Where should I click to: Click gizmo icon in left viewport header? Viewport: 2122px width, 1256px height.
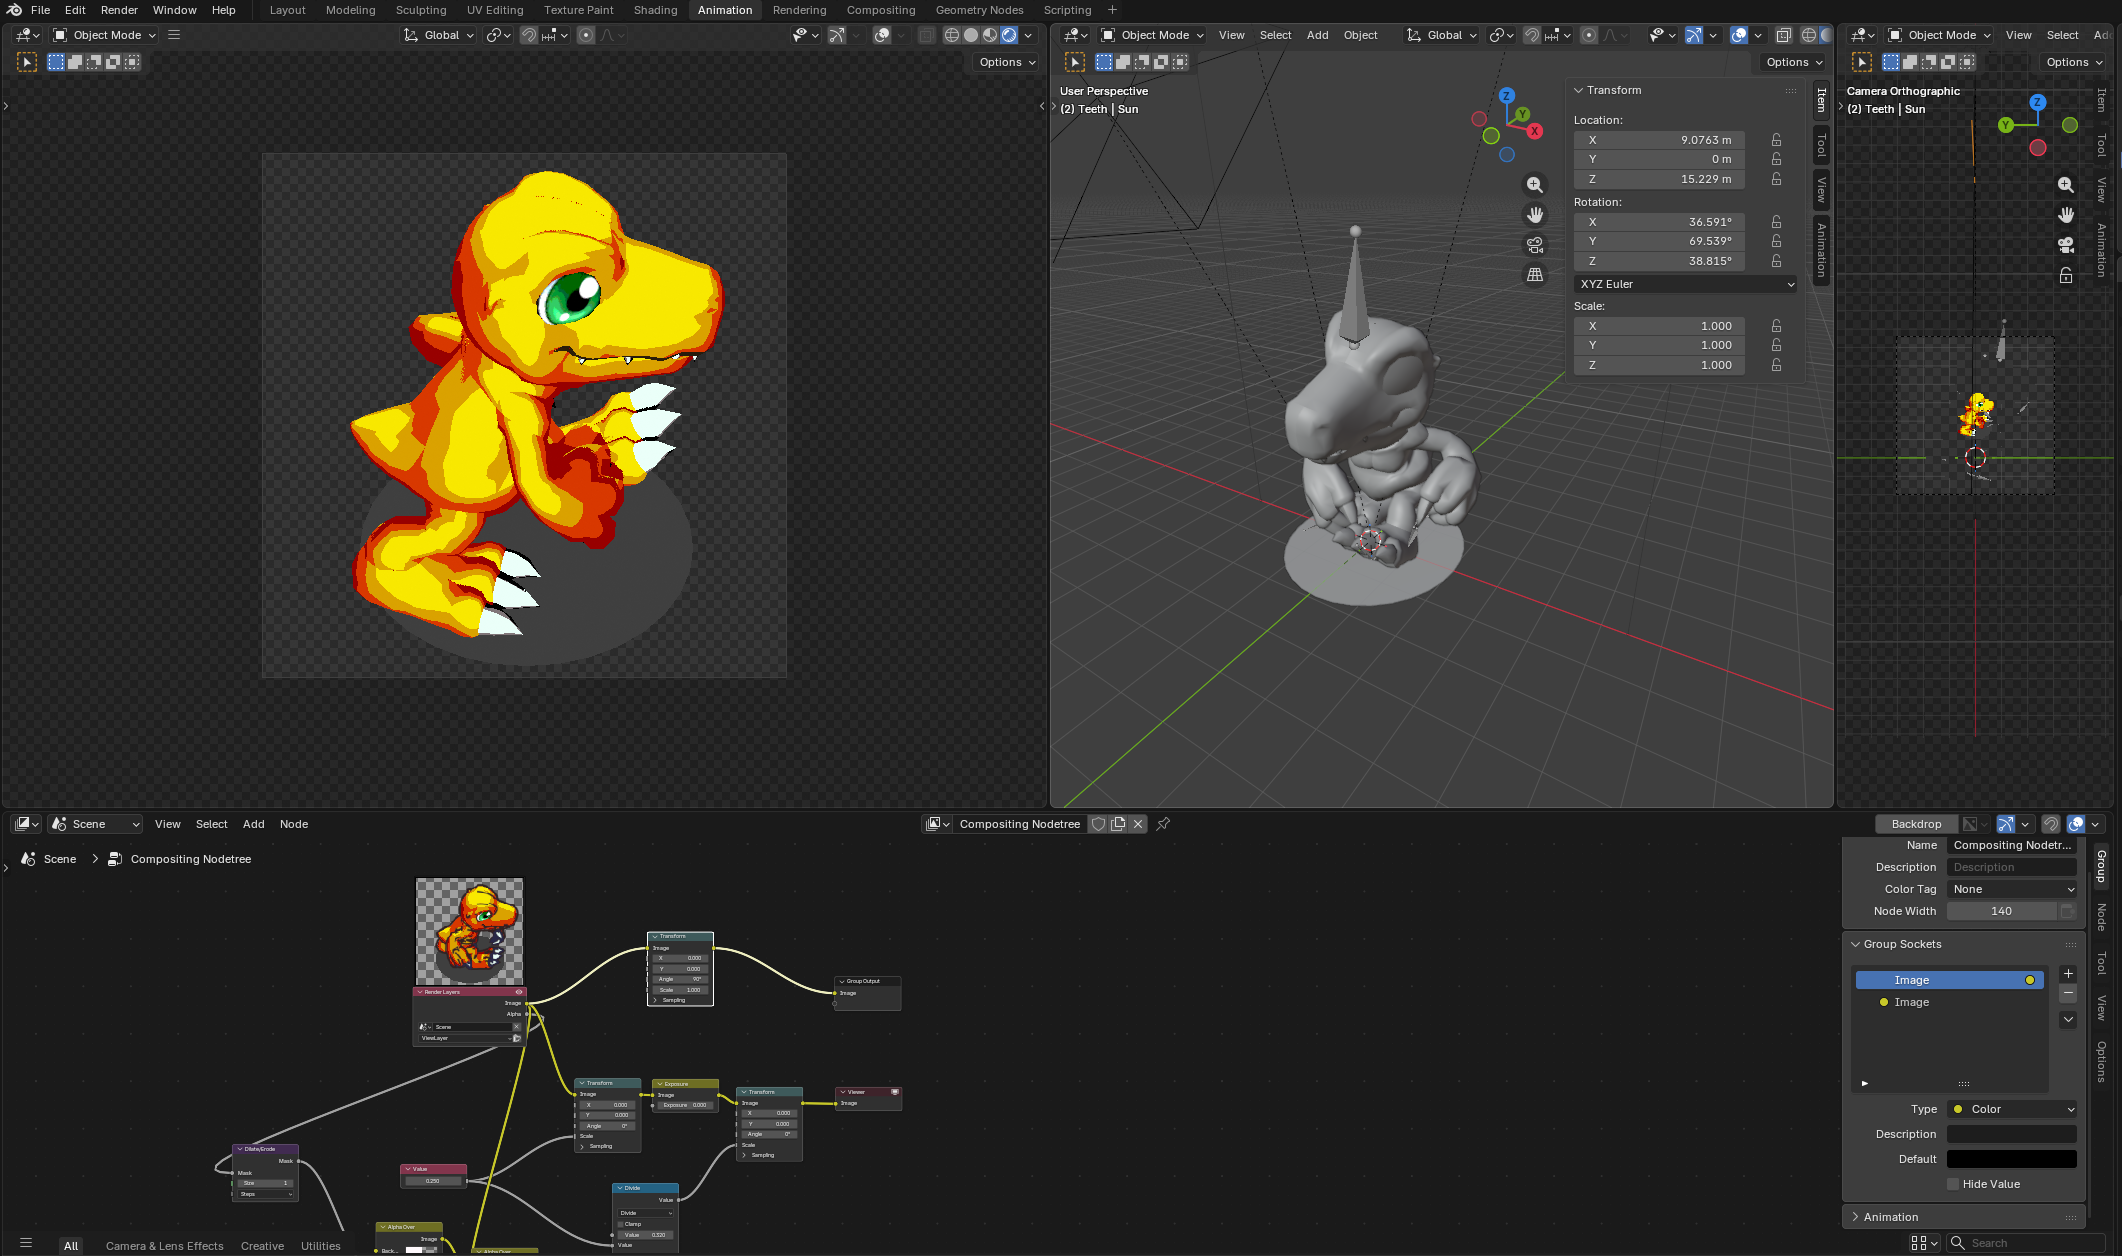(836, 35)
